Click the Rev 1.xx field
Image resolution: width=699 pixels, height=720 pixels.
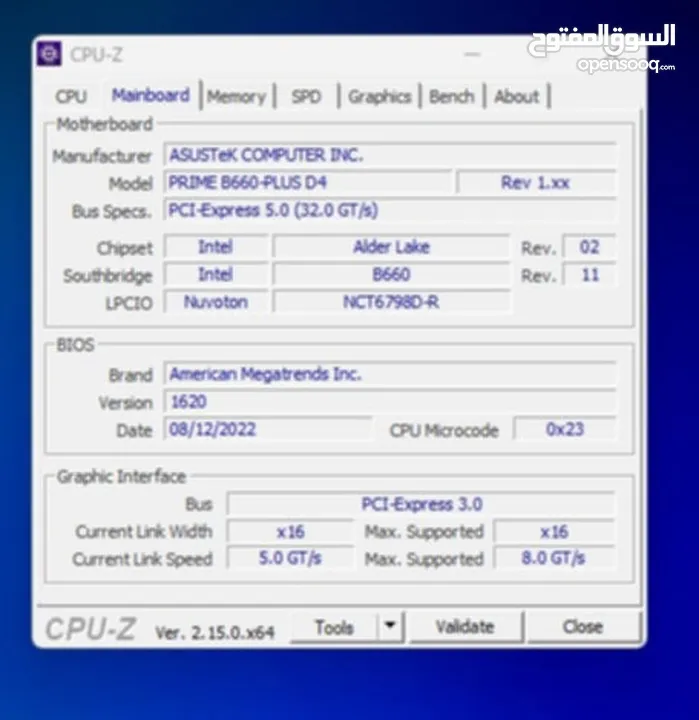536,183
